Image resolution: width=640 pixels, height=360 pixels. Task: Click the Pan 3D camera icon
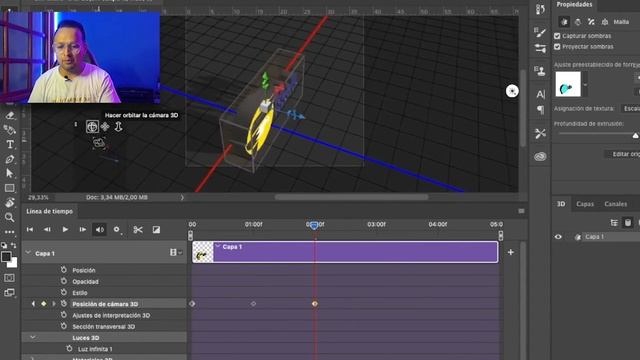point(105,127)
